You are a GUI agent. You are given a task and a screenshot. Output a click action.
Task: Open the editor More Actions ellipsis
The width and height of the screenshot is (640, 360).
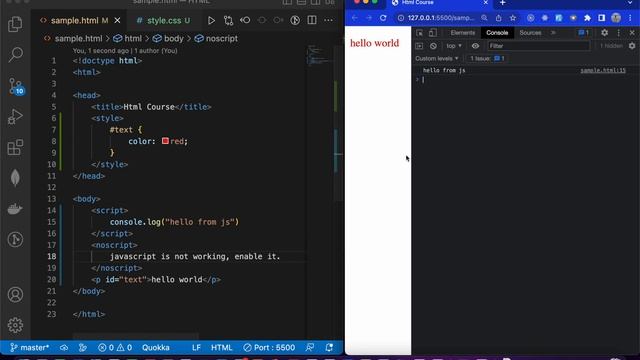coord(329,20)
